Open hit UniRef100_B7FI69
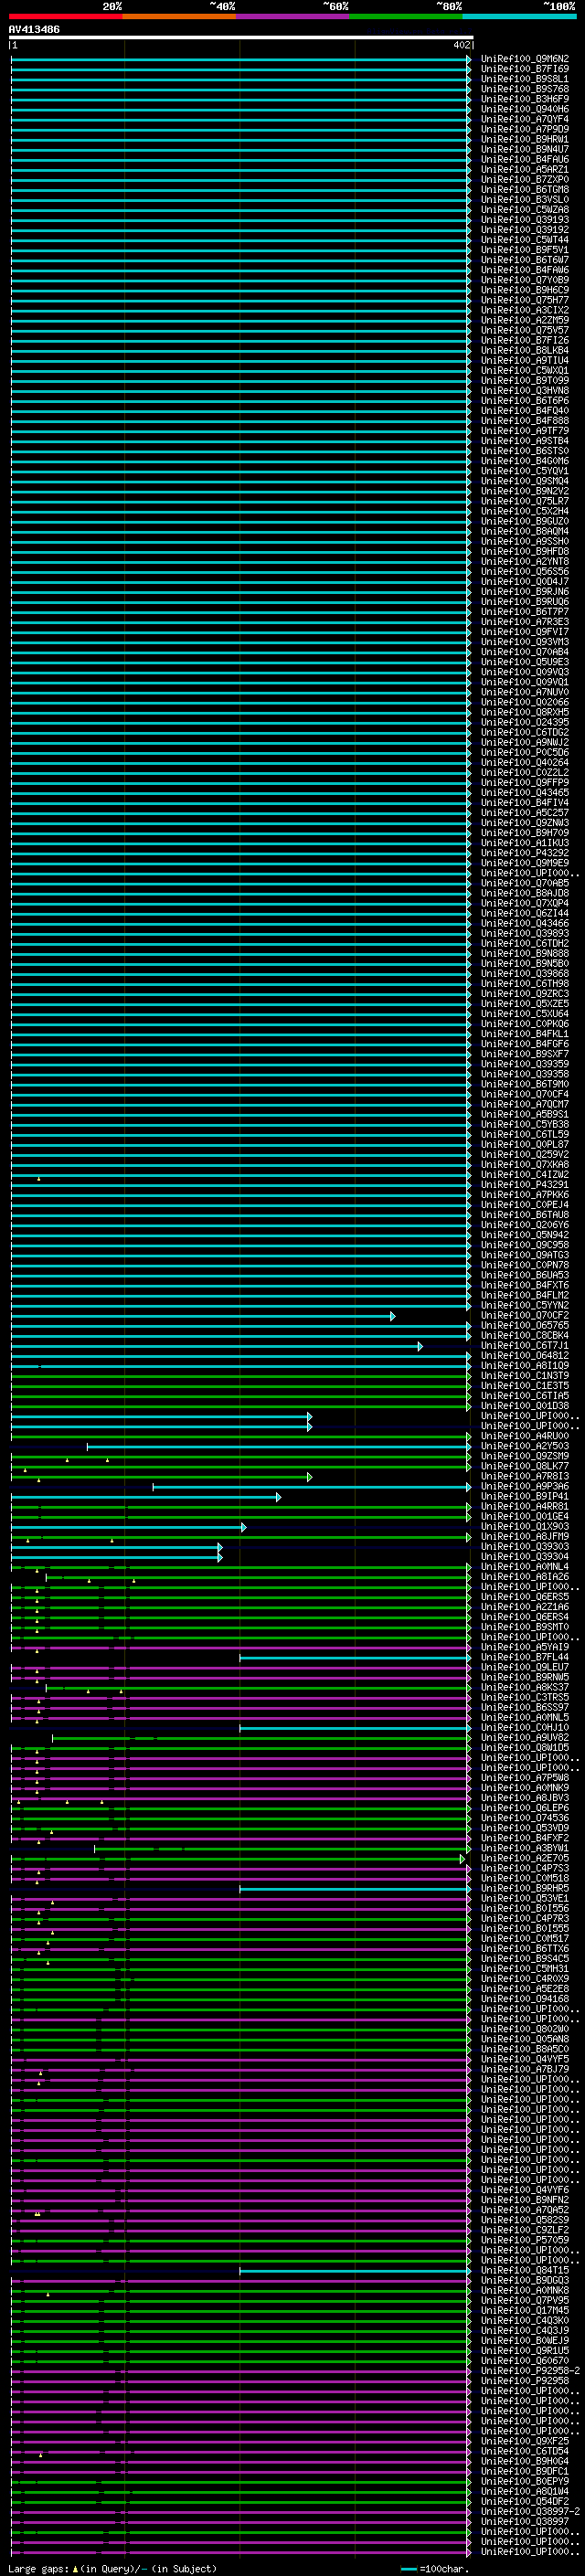This screenshot has width=585, height=2576. [525, 69]
